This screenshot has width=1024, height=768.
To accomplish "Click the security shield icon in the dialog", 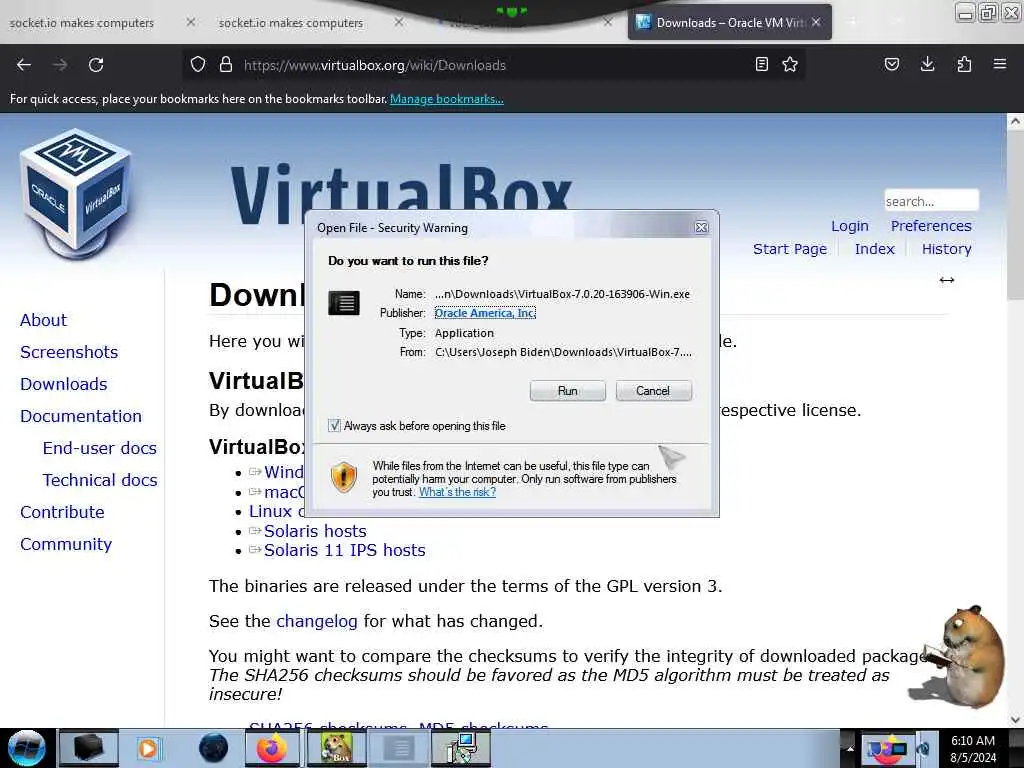I will (x=344, y=477).
